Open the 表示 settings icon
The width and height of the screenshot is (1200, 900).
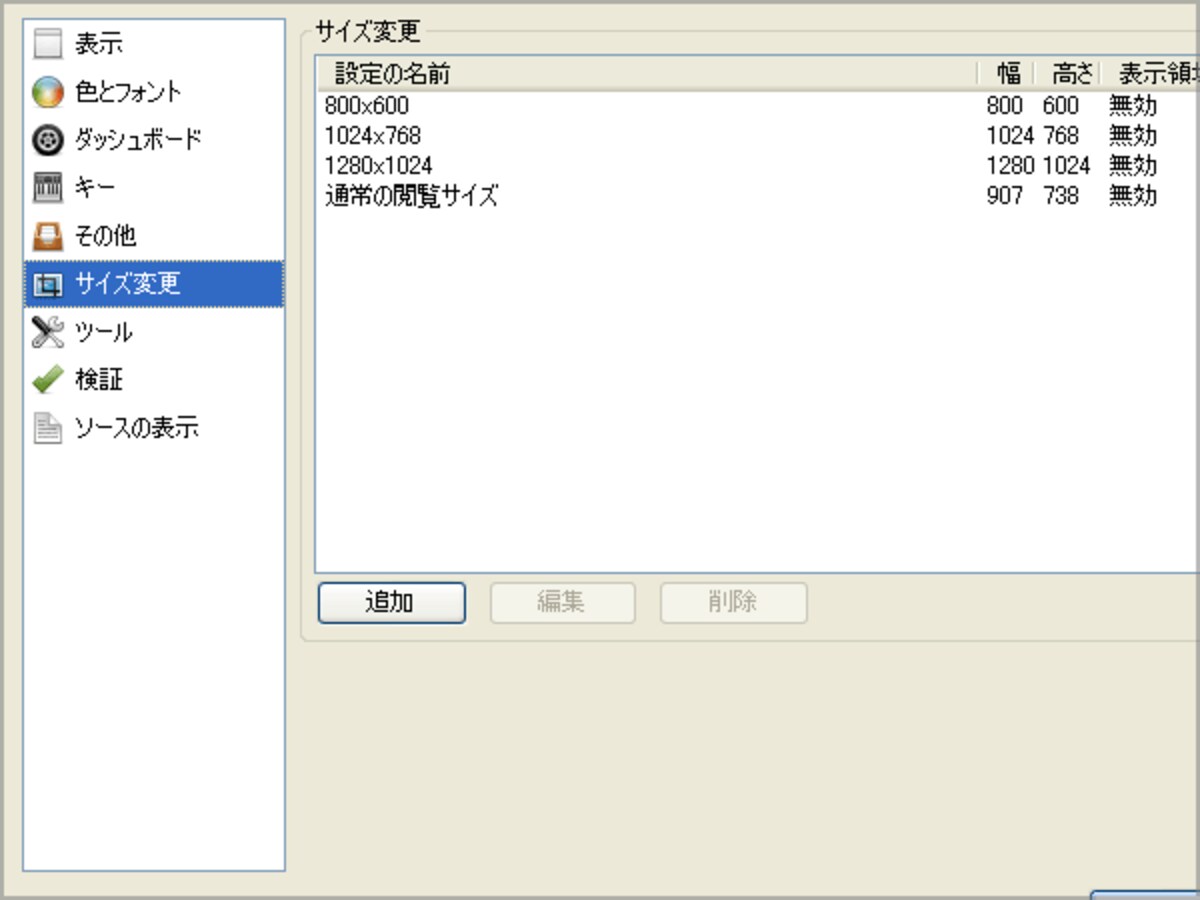pyautogui.click(x=47, y=45)
